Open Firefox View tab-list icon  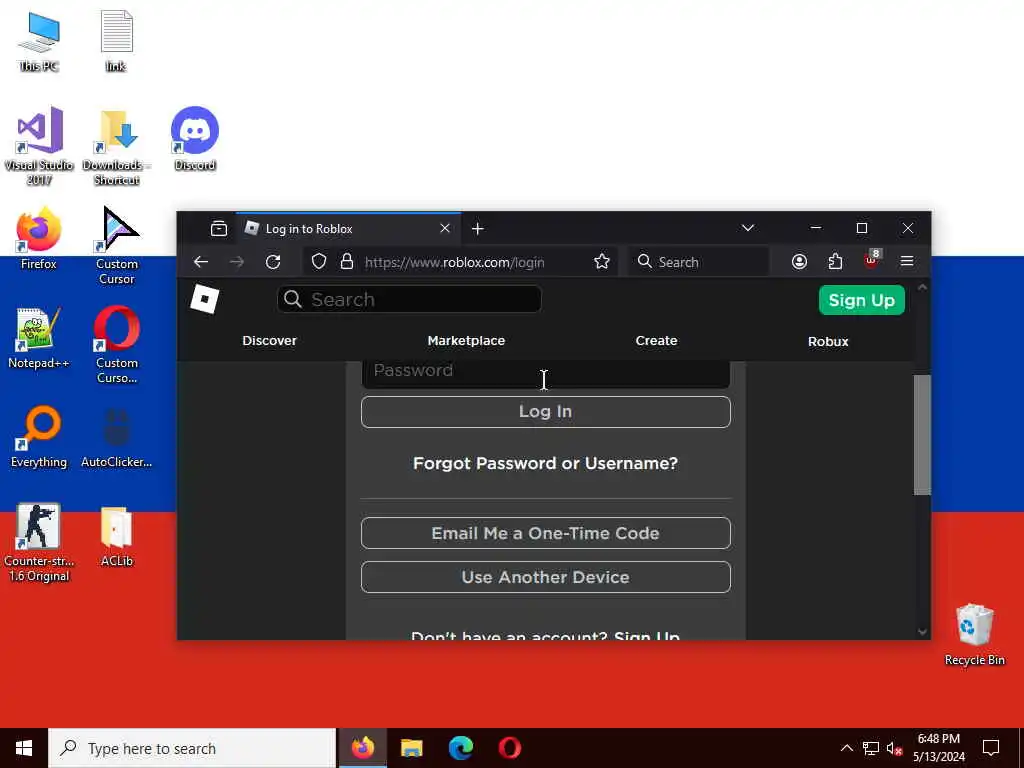point(219,229)
